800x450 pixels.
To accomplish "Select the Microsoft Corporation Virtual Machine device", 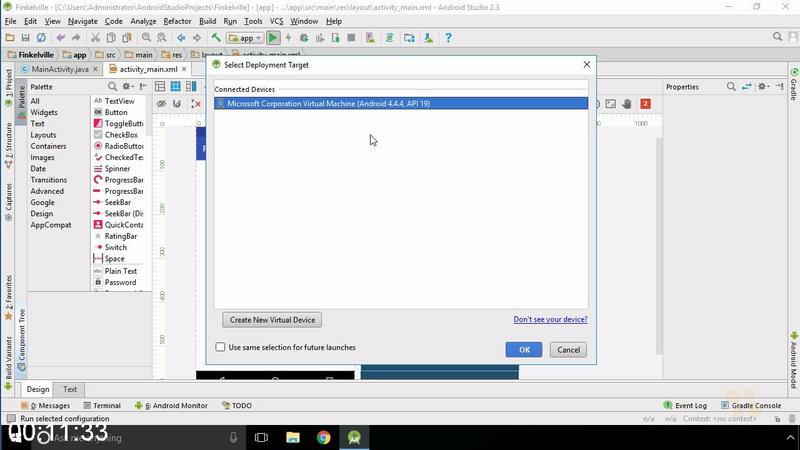I will 401,104.
